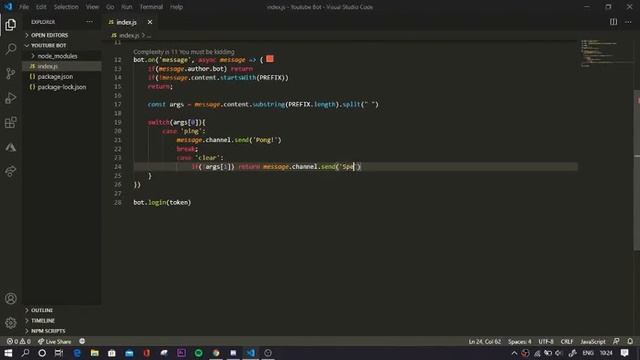Open the Manage gear icon
The width and height of the screenshot is (640, 360).
[11, 323]
